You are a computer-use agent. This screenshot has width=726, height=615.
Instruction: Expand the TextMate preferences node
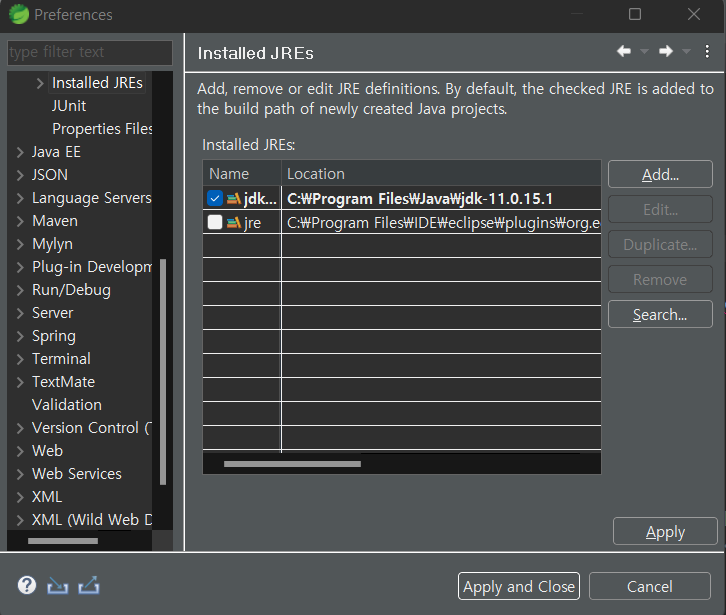click(x=20, y=382)
